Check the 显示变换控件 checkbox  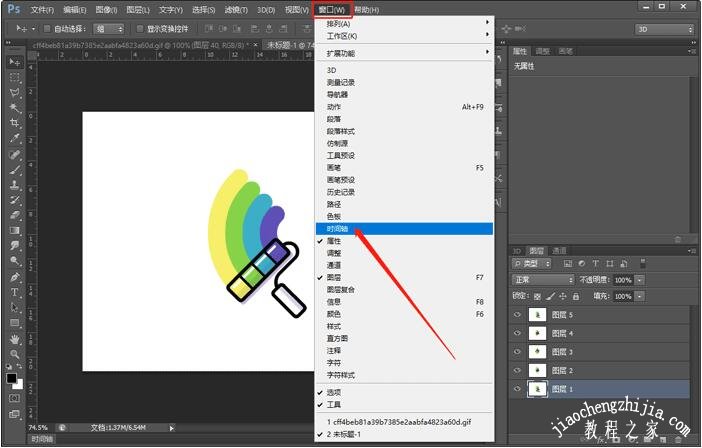coord(138,29)
